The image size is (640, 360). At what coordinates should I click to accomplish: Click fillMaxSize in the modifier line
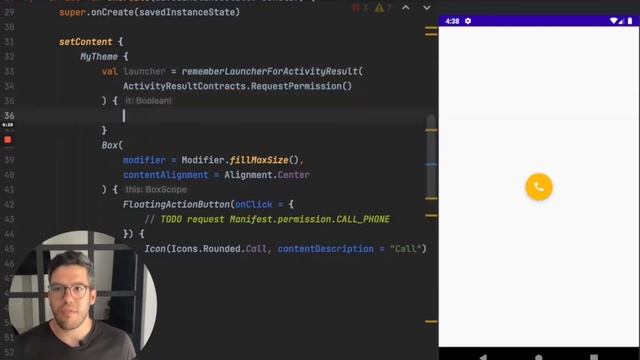259,160
